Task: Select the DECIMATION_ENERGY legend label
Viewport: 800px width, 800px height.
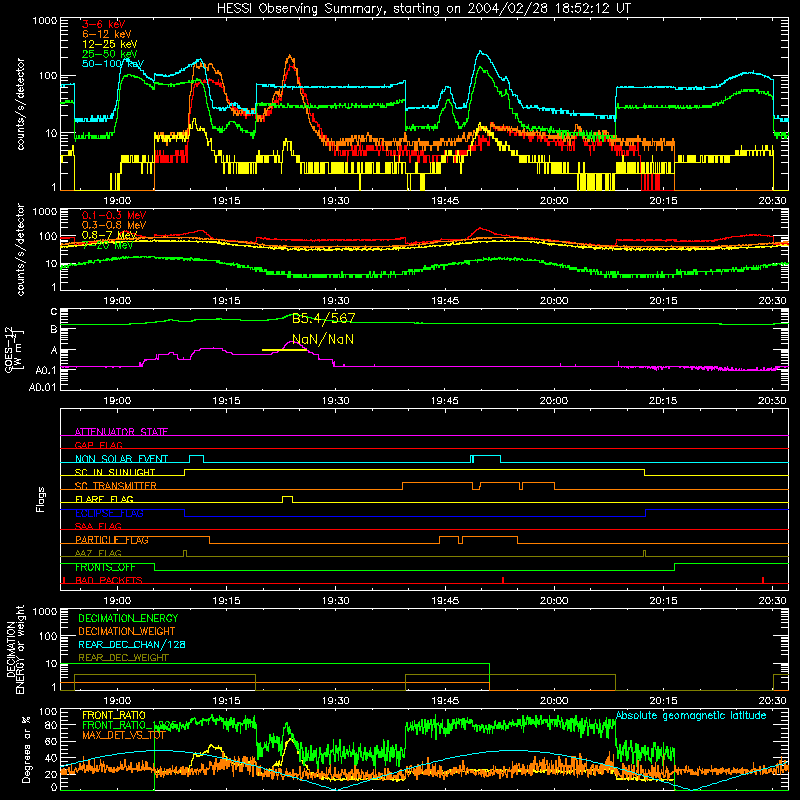Action: tap(128, 618)
